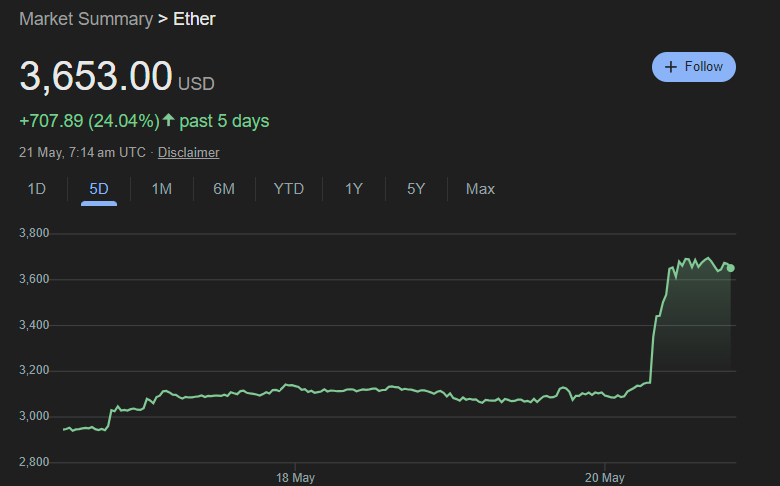Image resolution: width=780 pixels, height=486 pixels.
Task: Click the current price dot on chart
Action: coord(731,268)
